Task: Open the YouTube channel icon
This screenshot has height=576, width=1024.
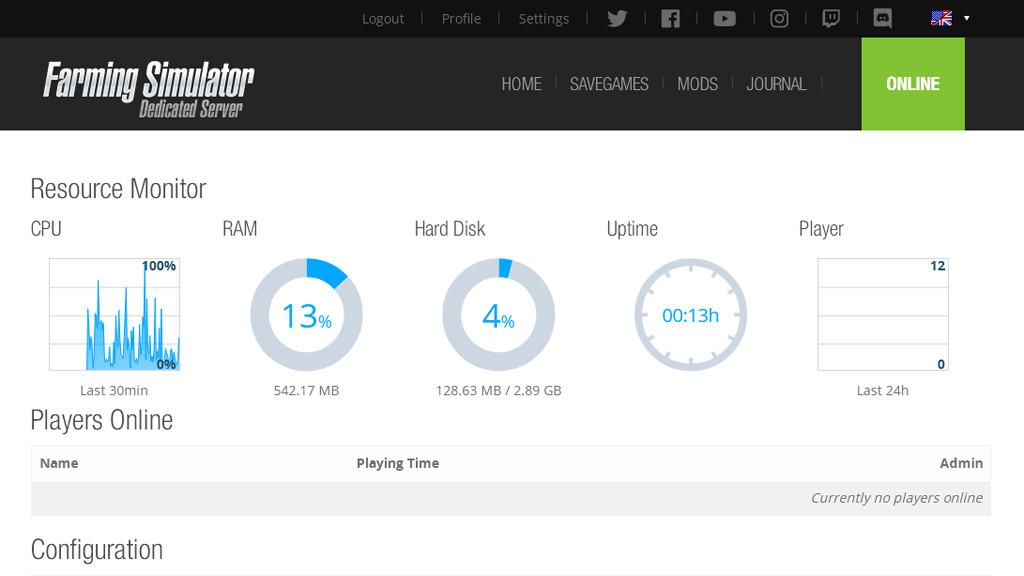Action: pyautogui.click(x=724, y=18)
